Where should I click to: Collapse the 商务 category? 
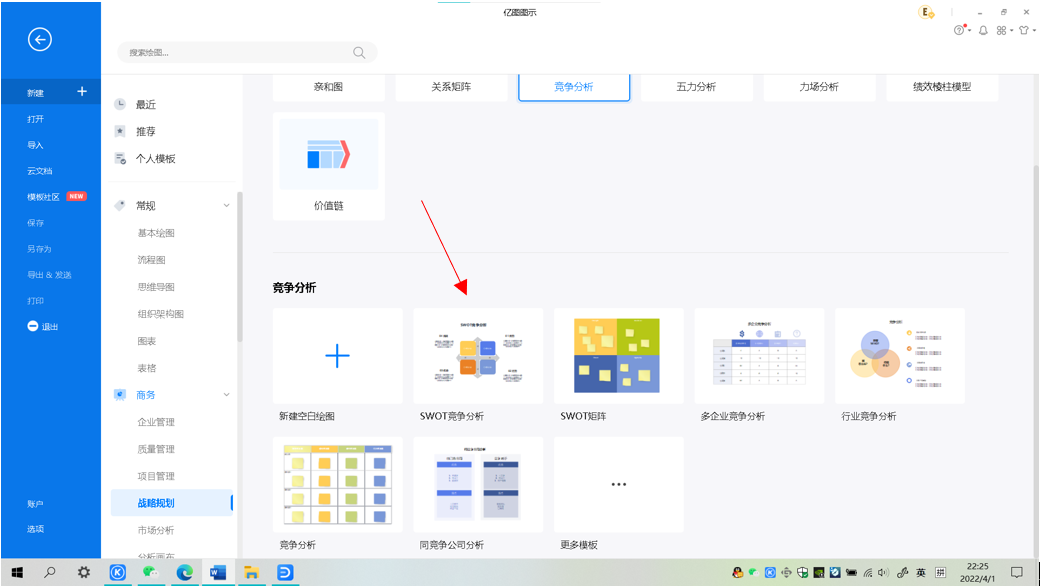click(x=226, y=395)
